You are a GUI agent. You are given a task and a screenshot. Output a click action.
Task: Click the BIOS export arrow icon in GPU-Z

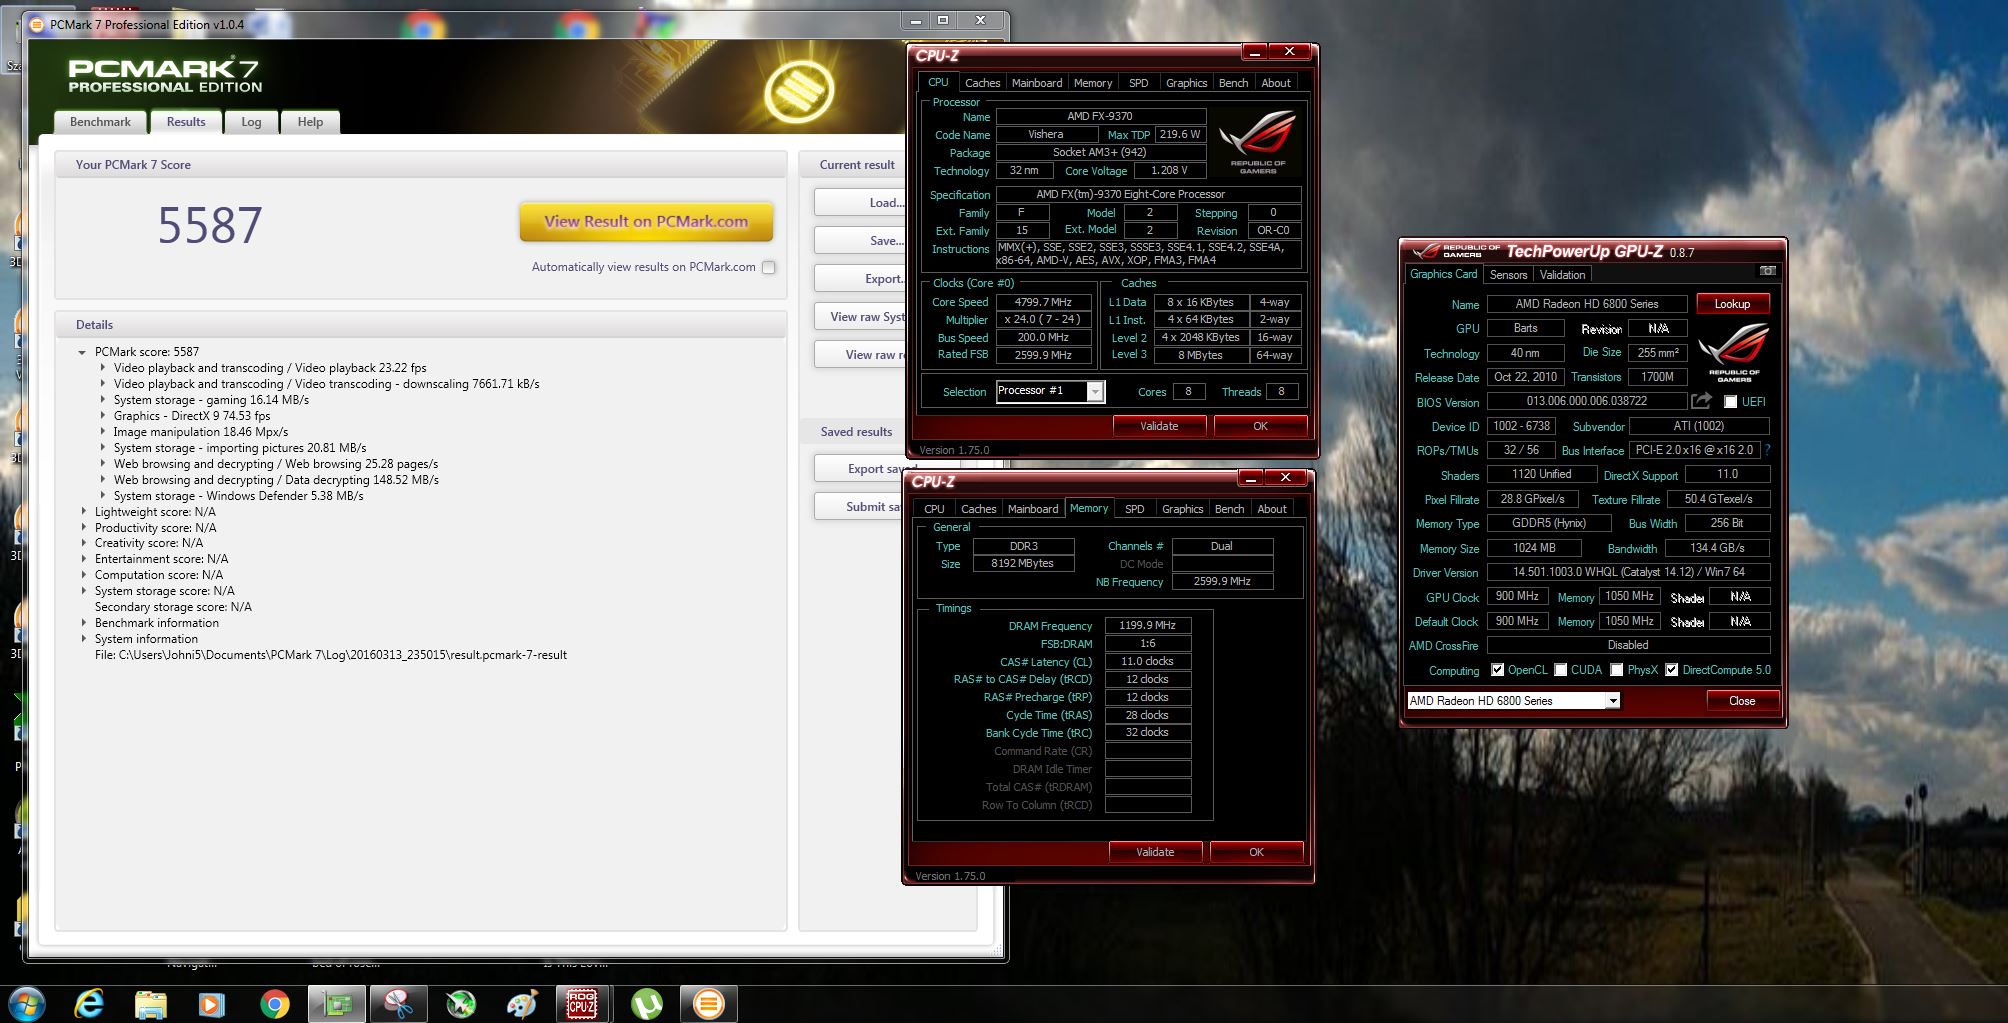(x=1701, y=401)
